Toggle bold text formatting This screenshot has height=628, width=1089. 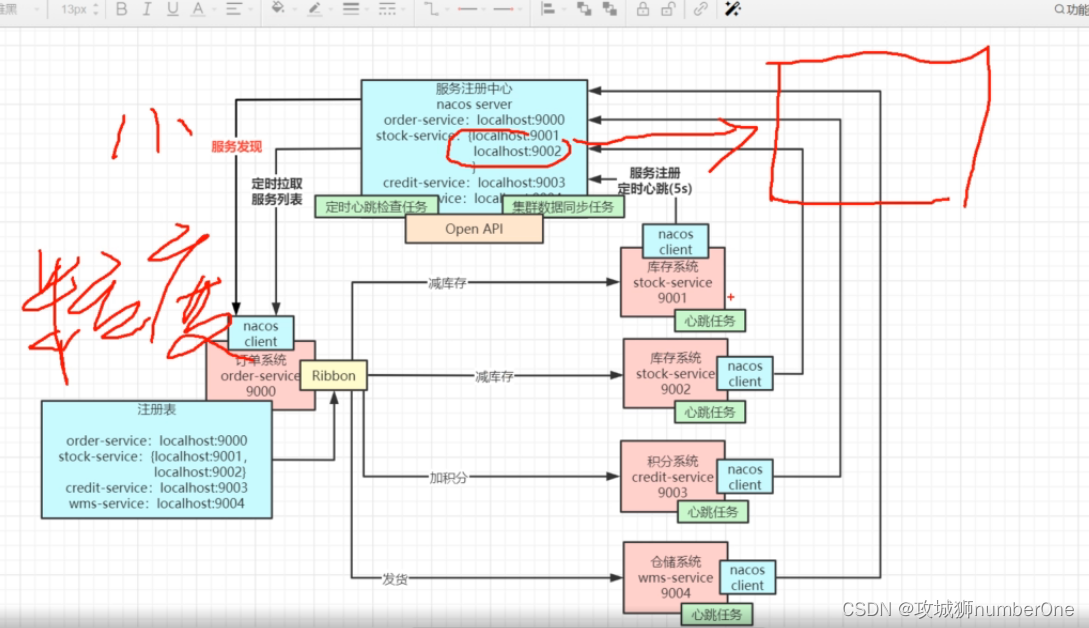point(122,9)
